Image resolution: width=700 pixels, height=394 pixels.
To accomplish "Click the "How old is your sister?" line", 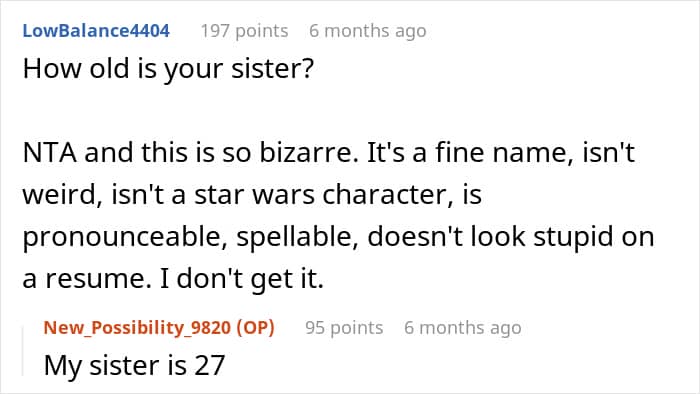I will pos(168,69).
